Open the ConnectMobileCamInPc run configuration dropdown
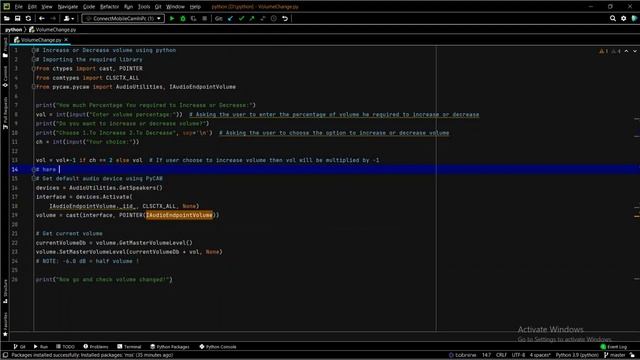 123,18
